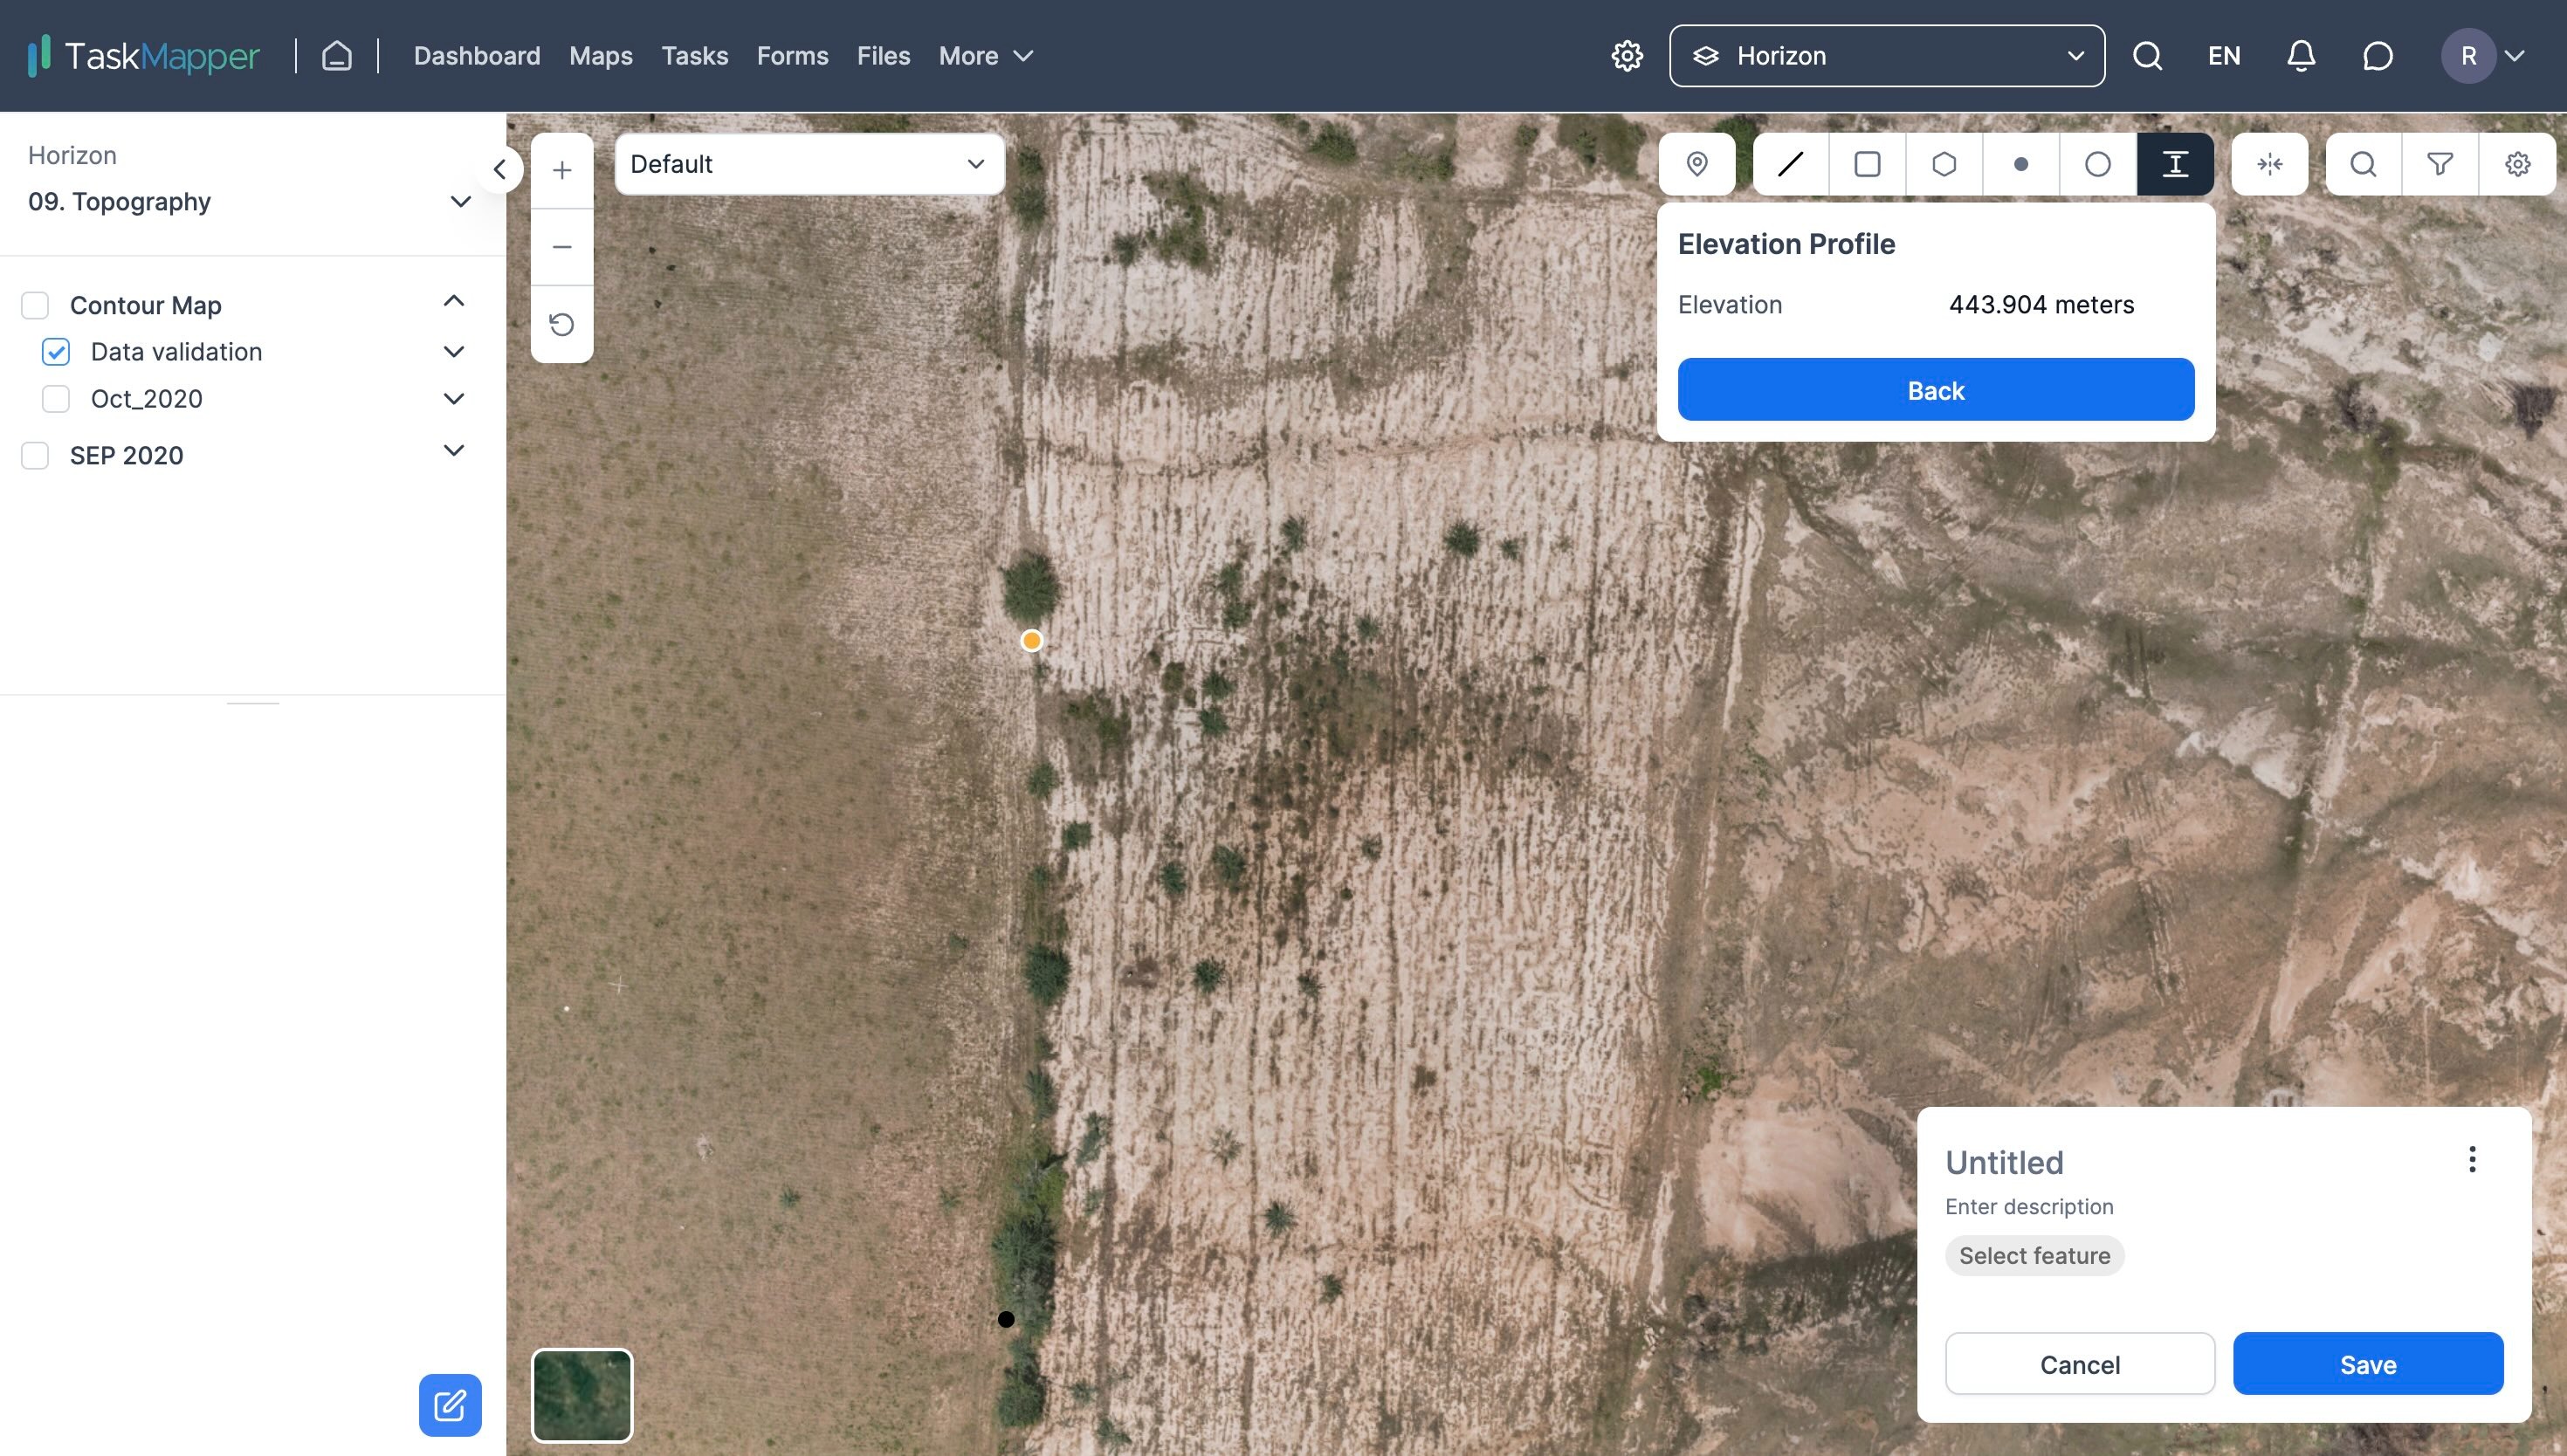Open the Forms menu item
This screenshot has height=1456, width=2567.
pyautogui.click(x=793, y=56)
